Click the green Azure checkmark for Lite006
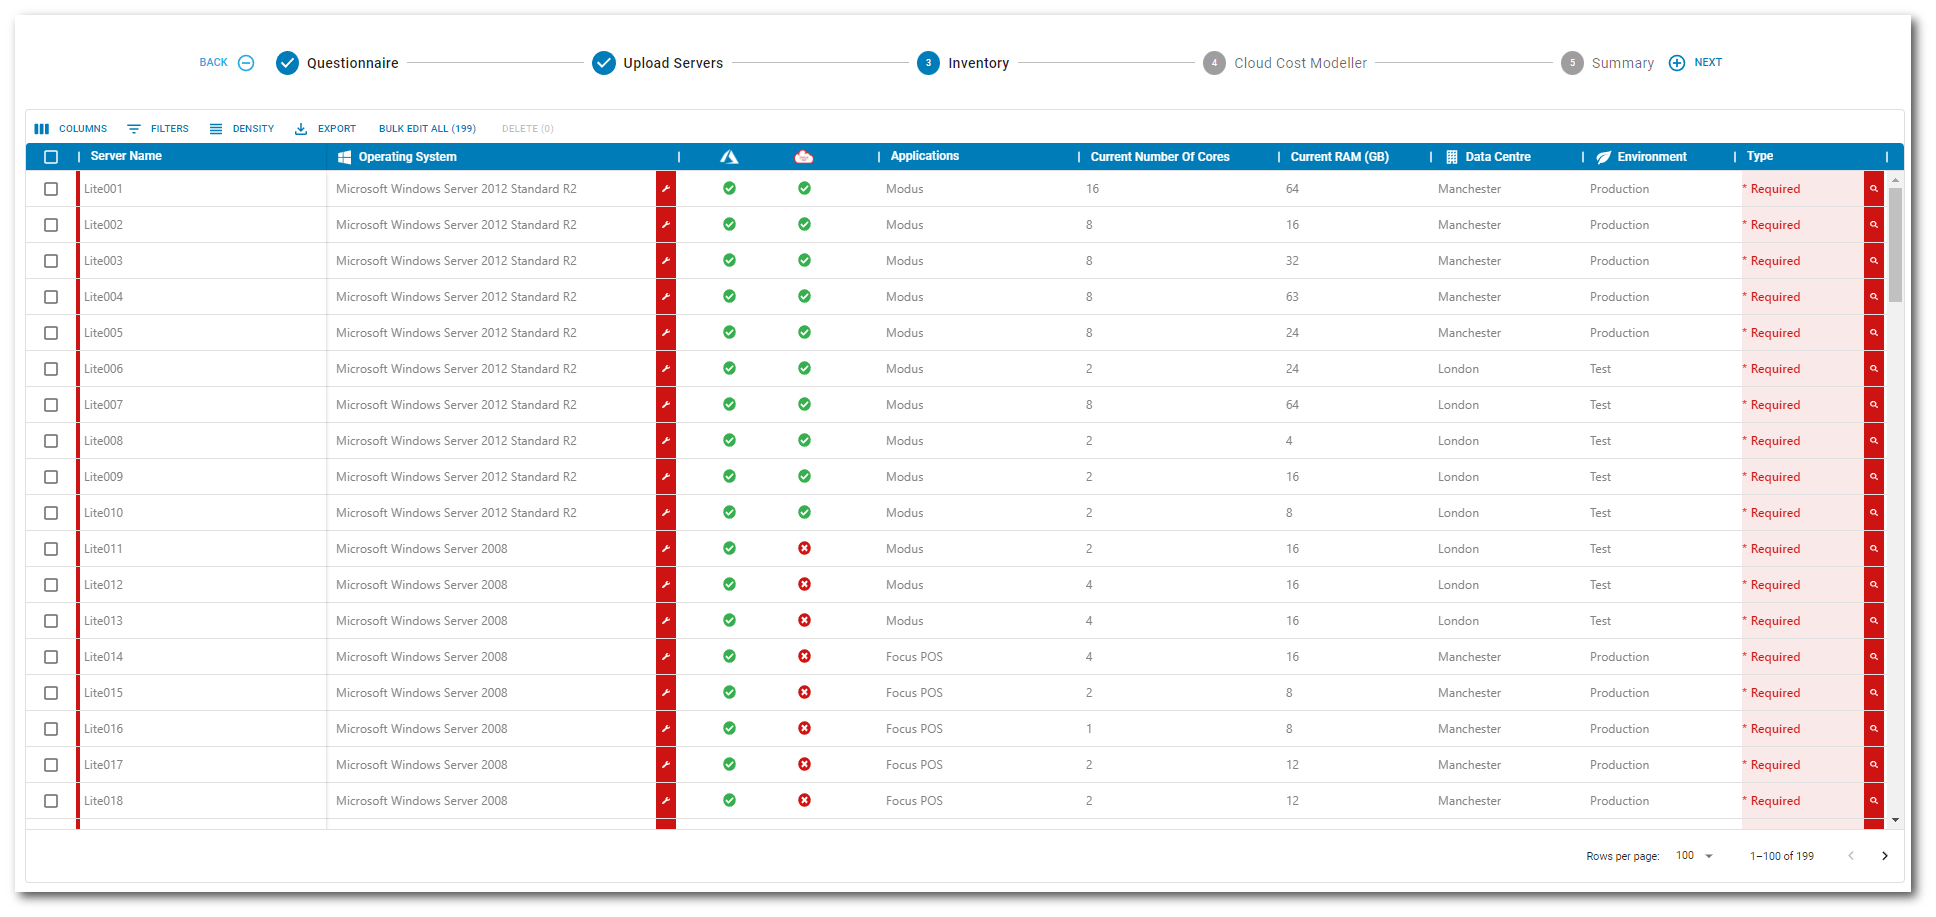Viewport: 1936px width, 917px height. click(729, 369)
